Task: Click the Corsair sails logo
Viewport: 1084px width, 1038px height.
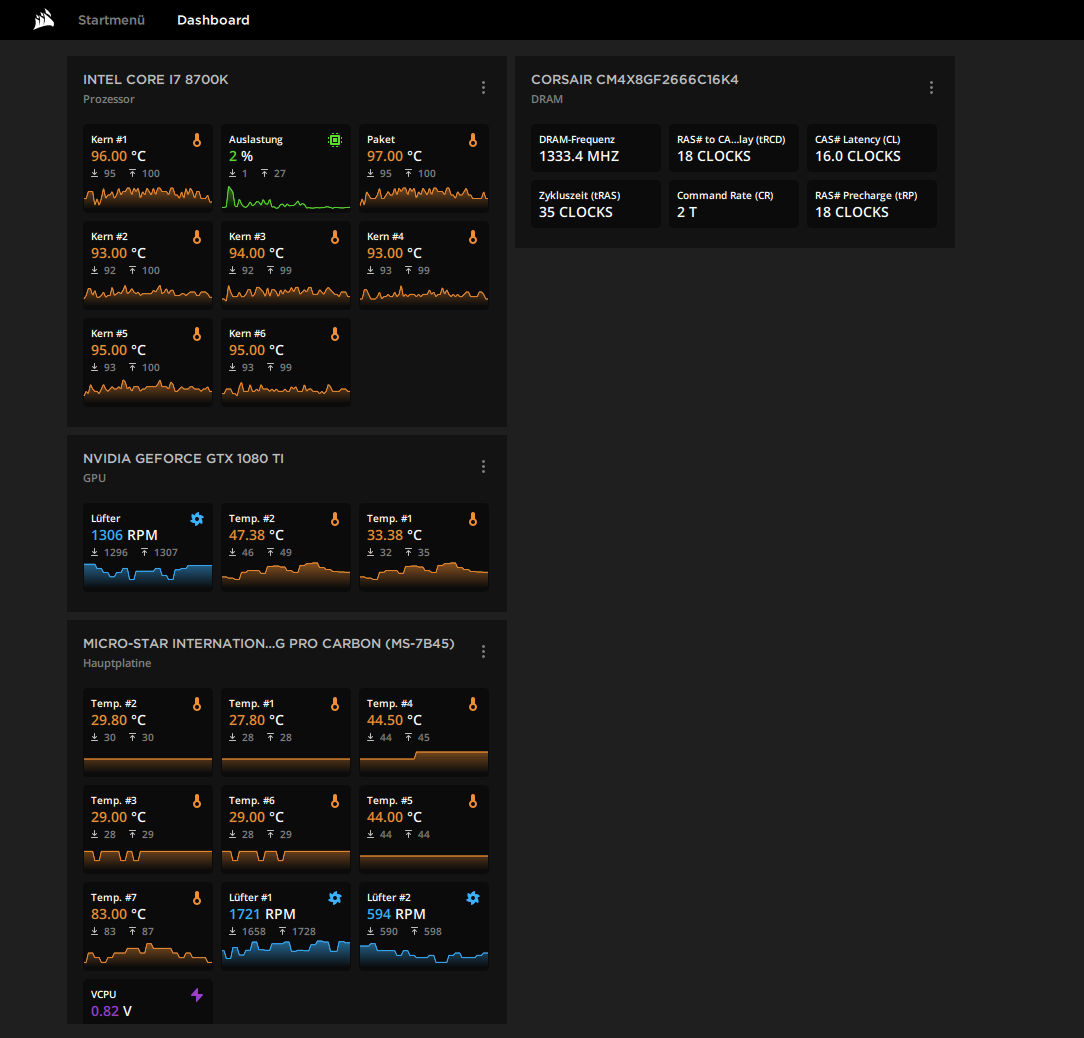Action: (44, 19)
